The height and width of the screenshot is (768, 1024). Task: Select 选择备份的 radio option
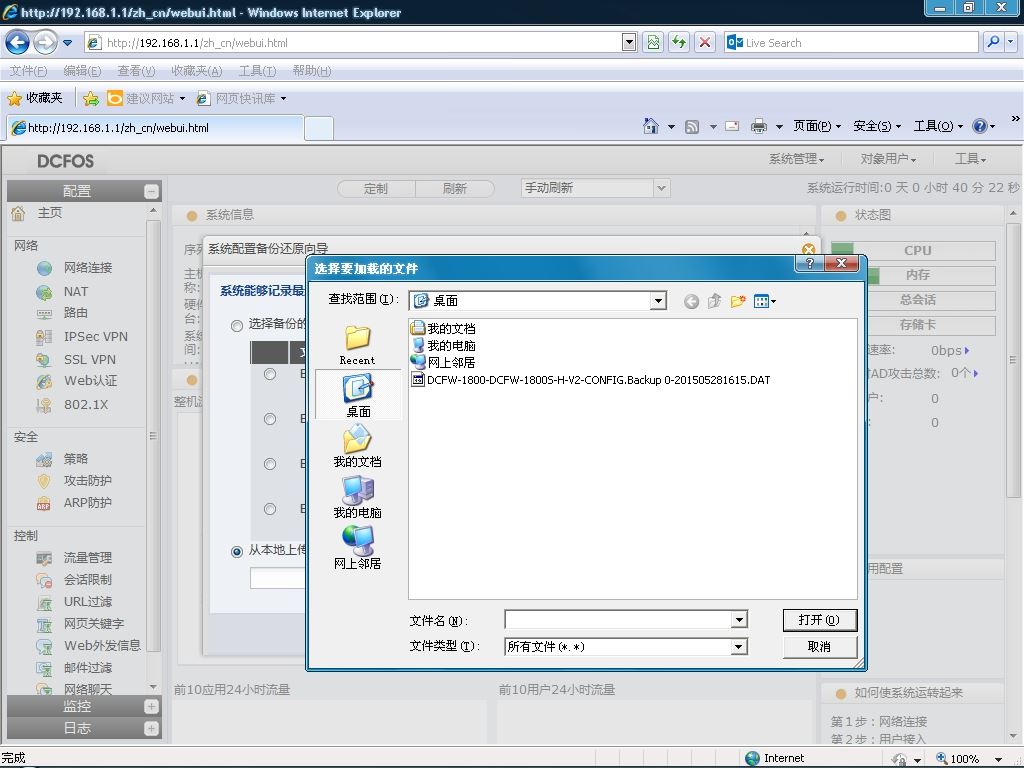(x=237, y=325)
